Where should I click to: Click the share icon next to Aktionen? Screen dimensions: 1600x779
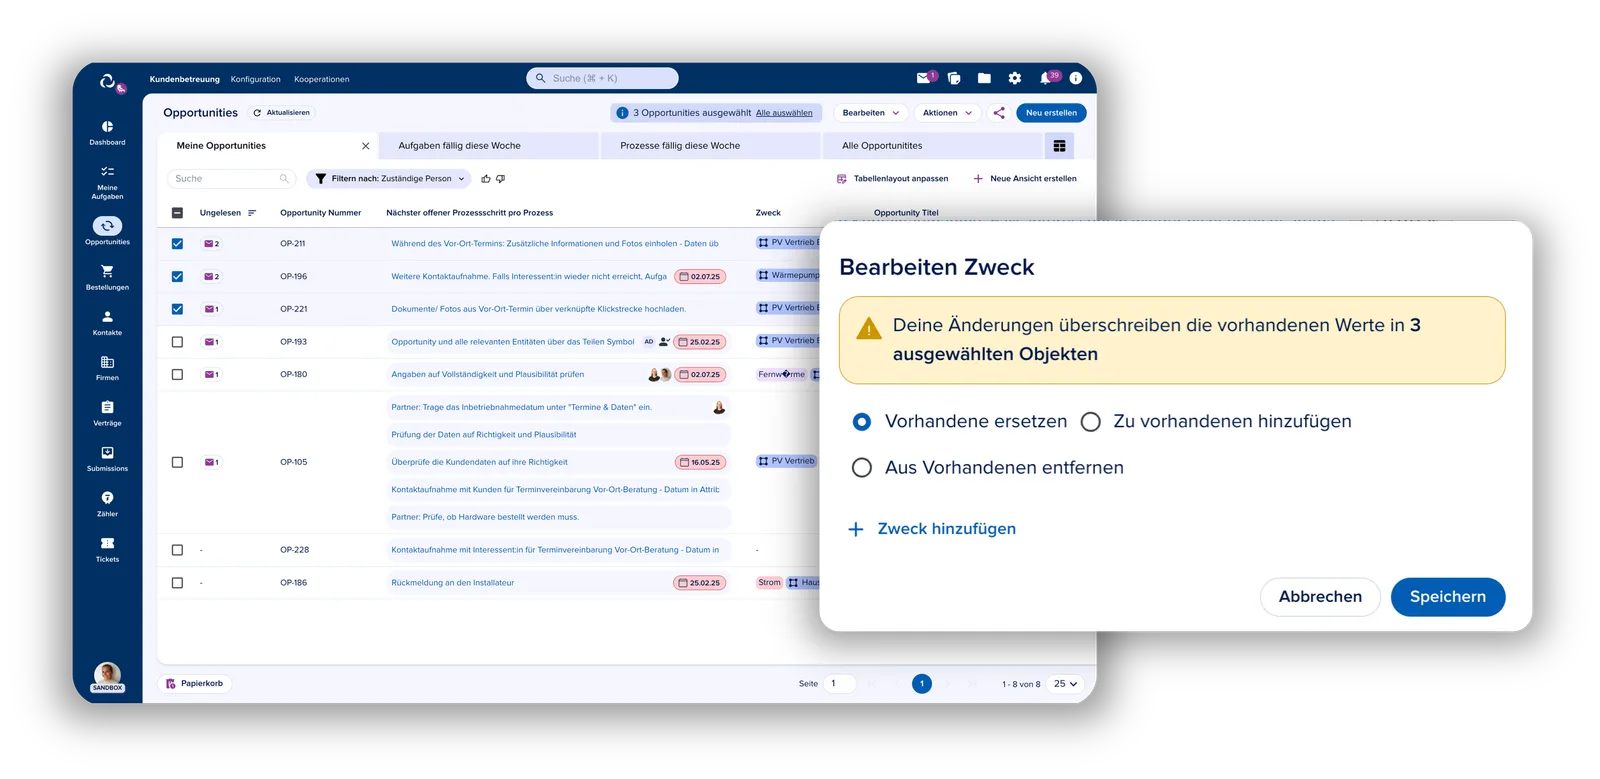(999, 113)
